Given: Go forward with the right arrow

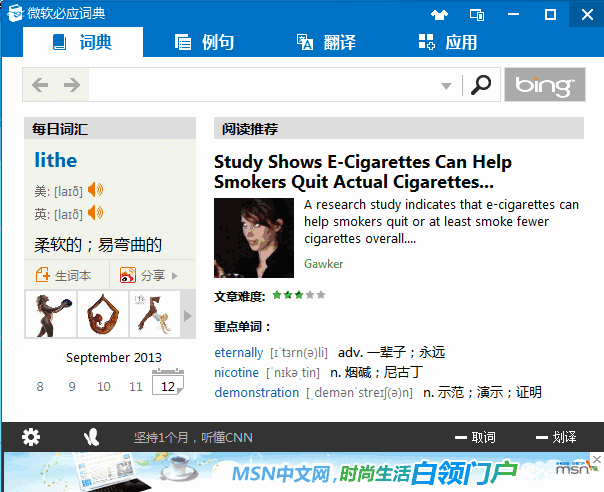Looking at the screenshot, I should click(x=71, y=85).
